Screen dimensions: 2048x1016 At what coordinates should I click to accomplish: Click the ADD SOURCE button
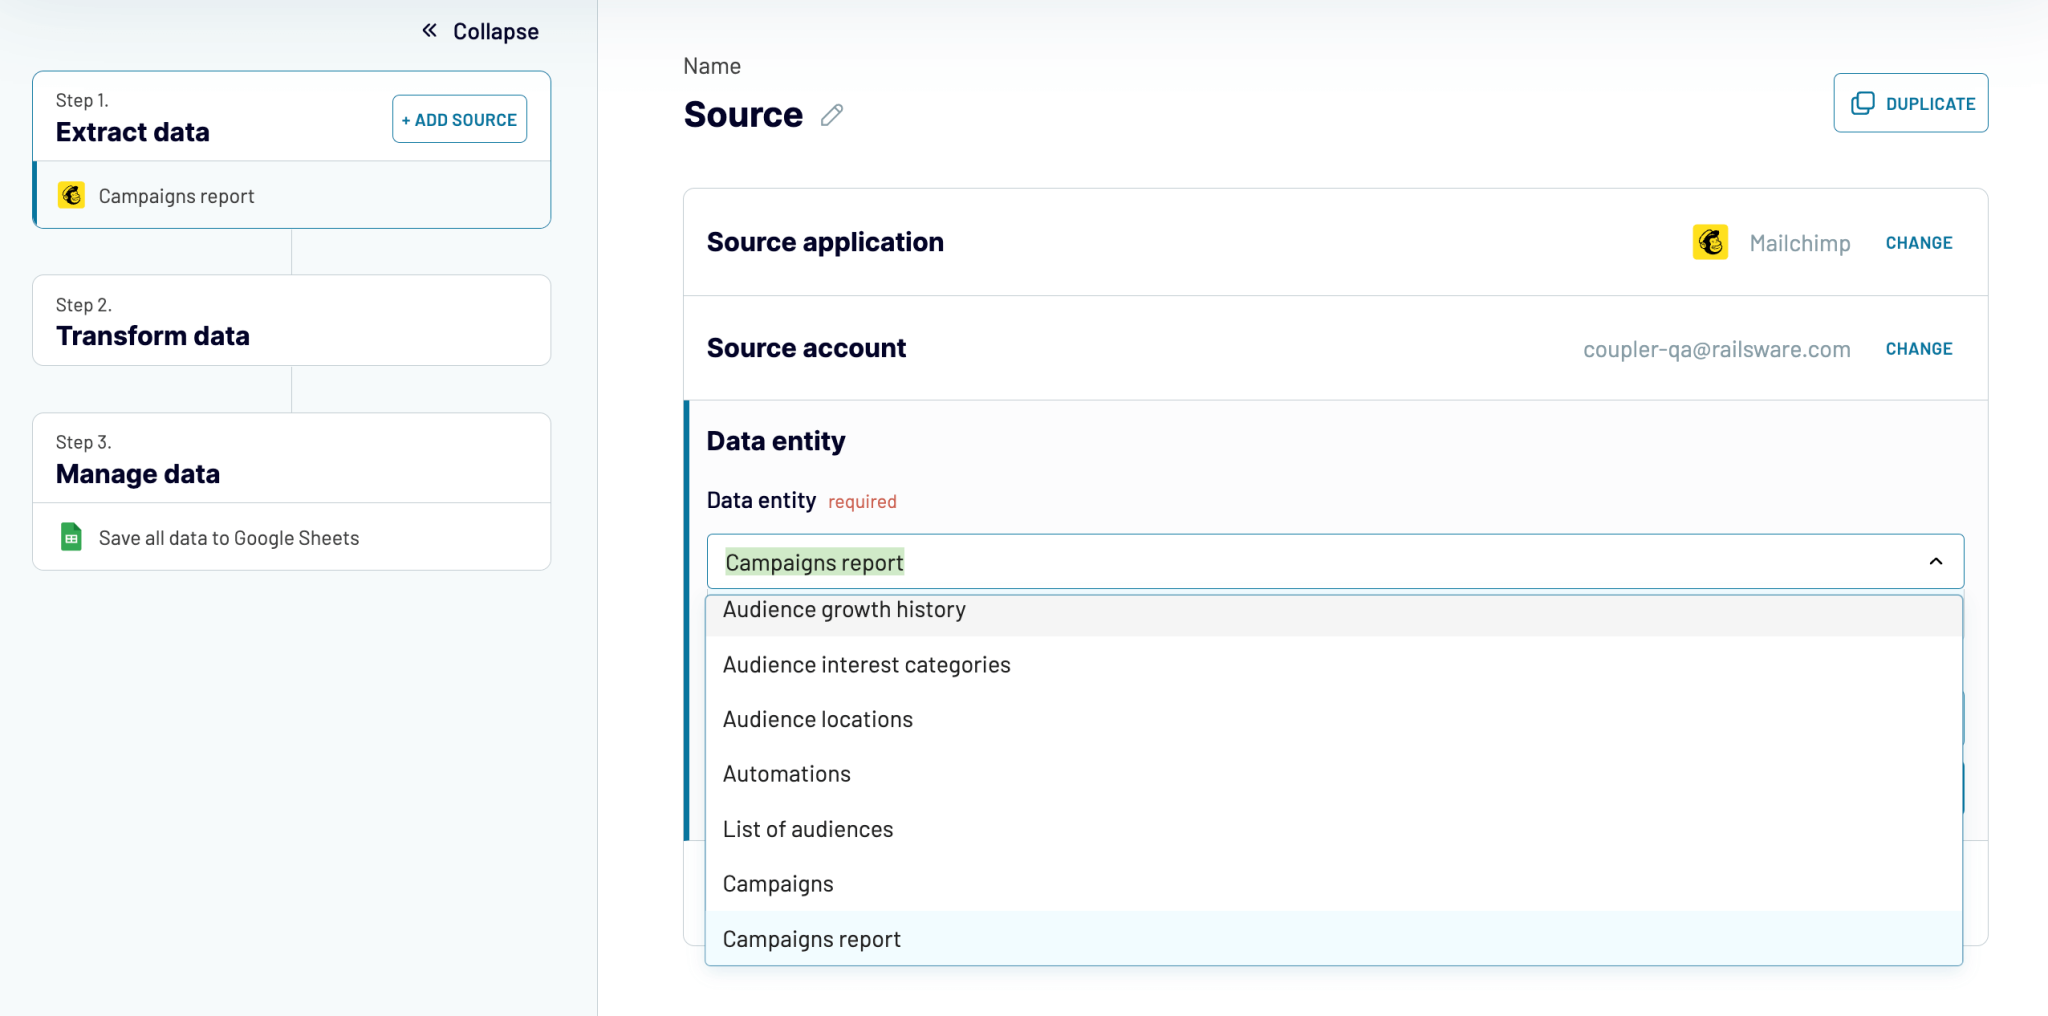click(x=459, y=118)
